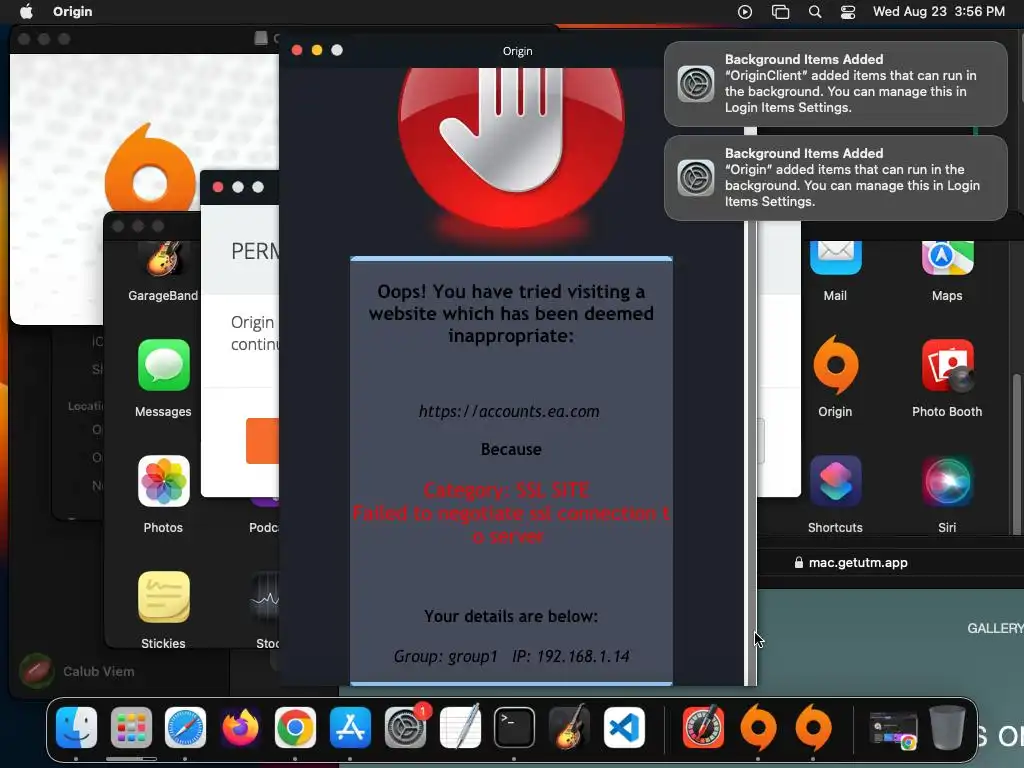The width and height of the screenshot is (1024, 768).
Task: Click the right Origin icon next to the screenshot stack
Action: coord(813,728)
